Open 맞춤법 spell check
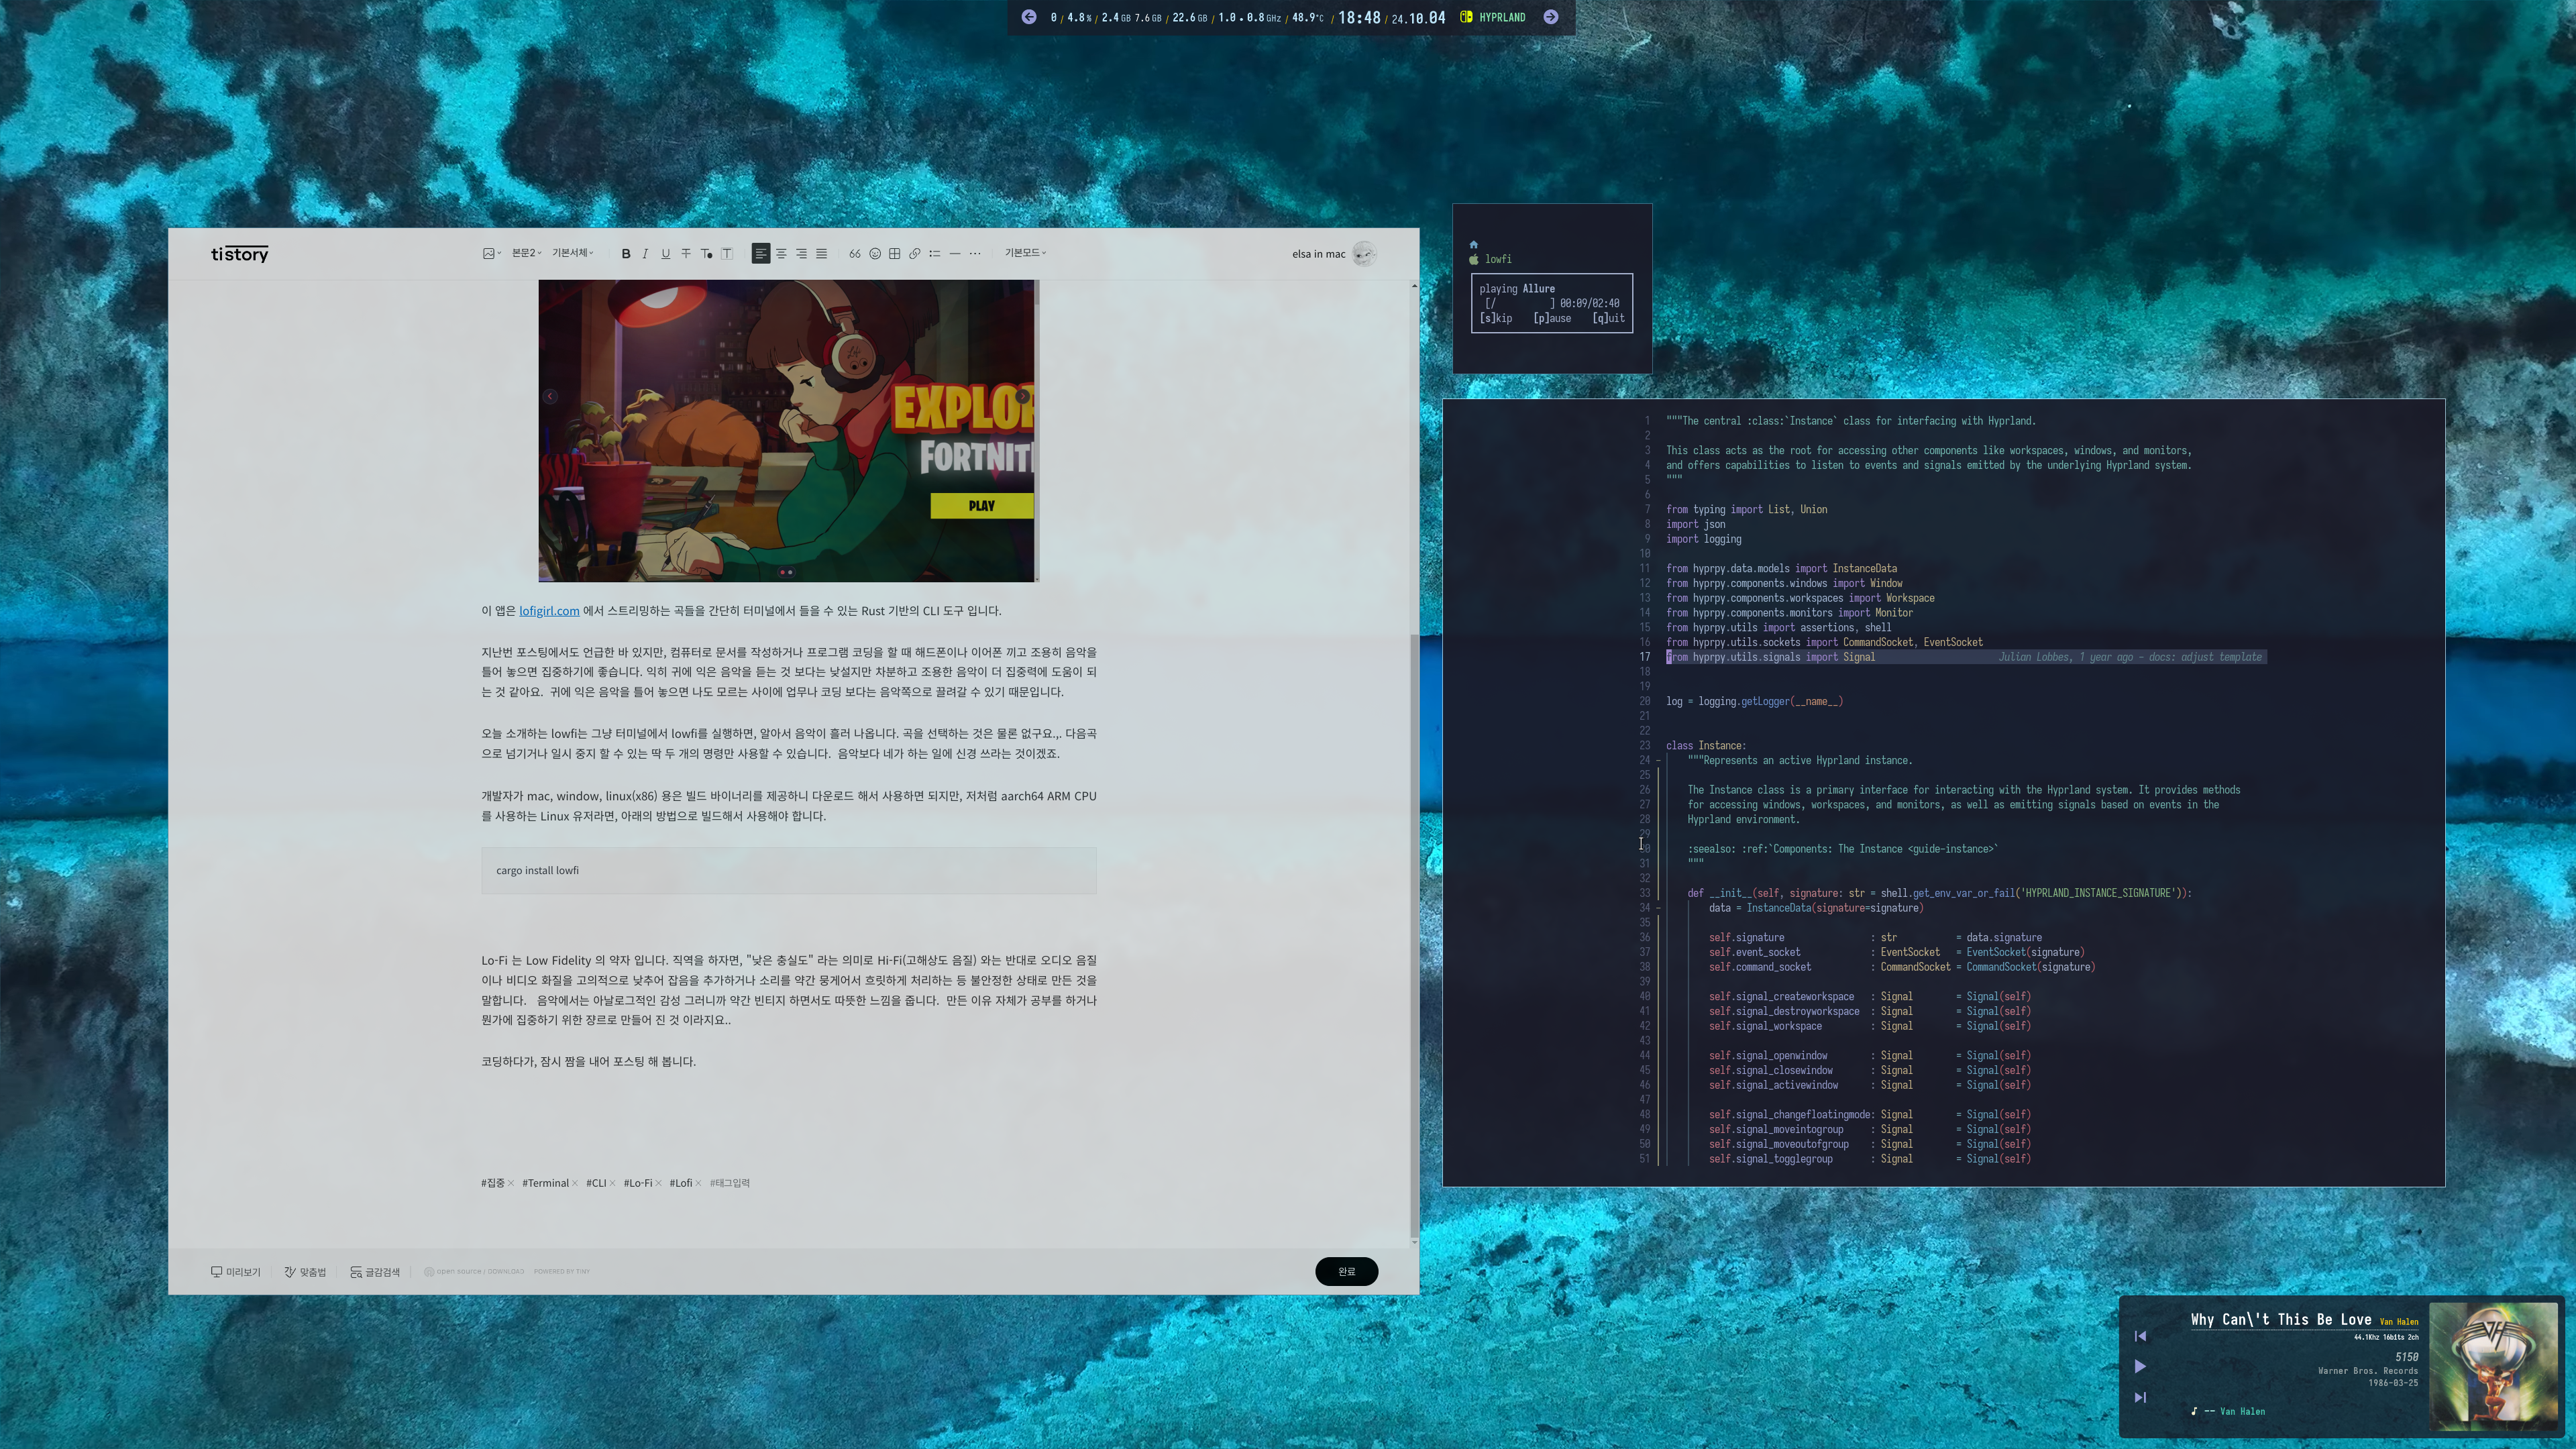2576x1449 pixels. [305, 1272]
